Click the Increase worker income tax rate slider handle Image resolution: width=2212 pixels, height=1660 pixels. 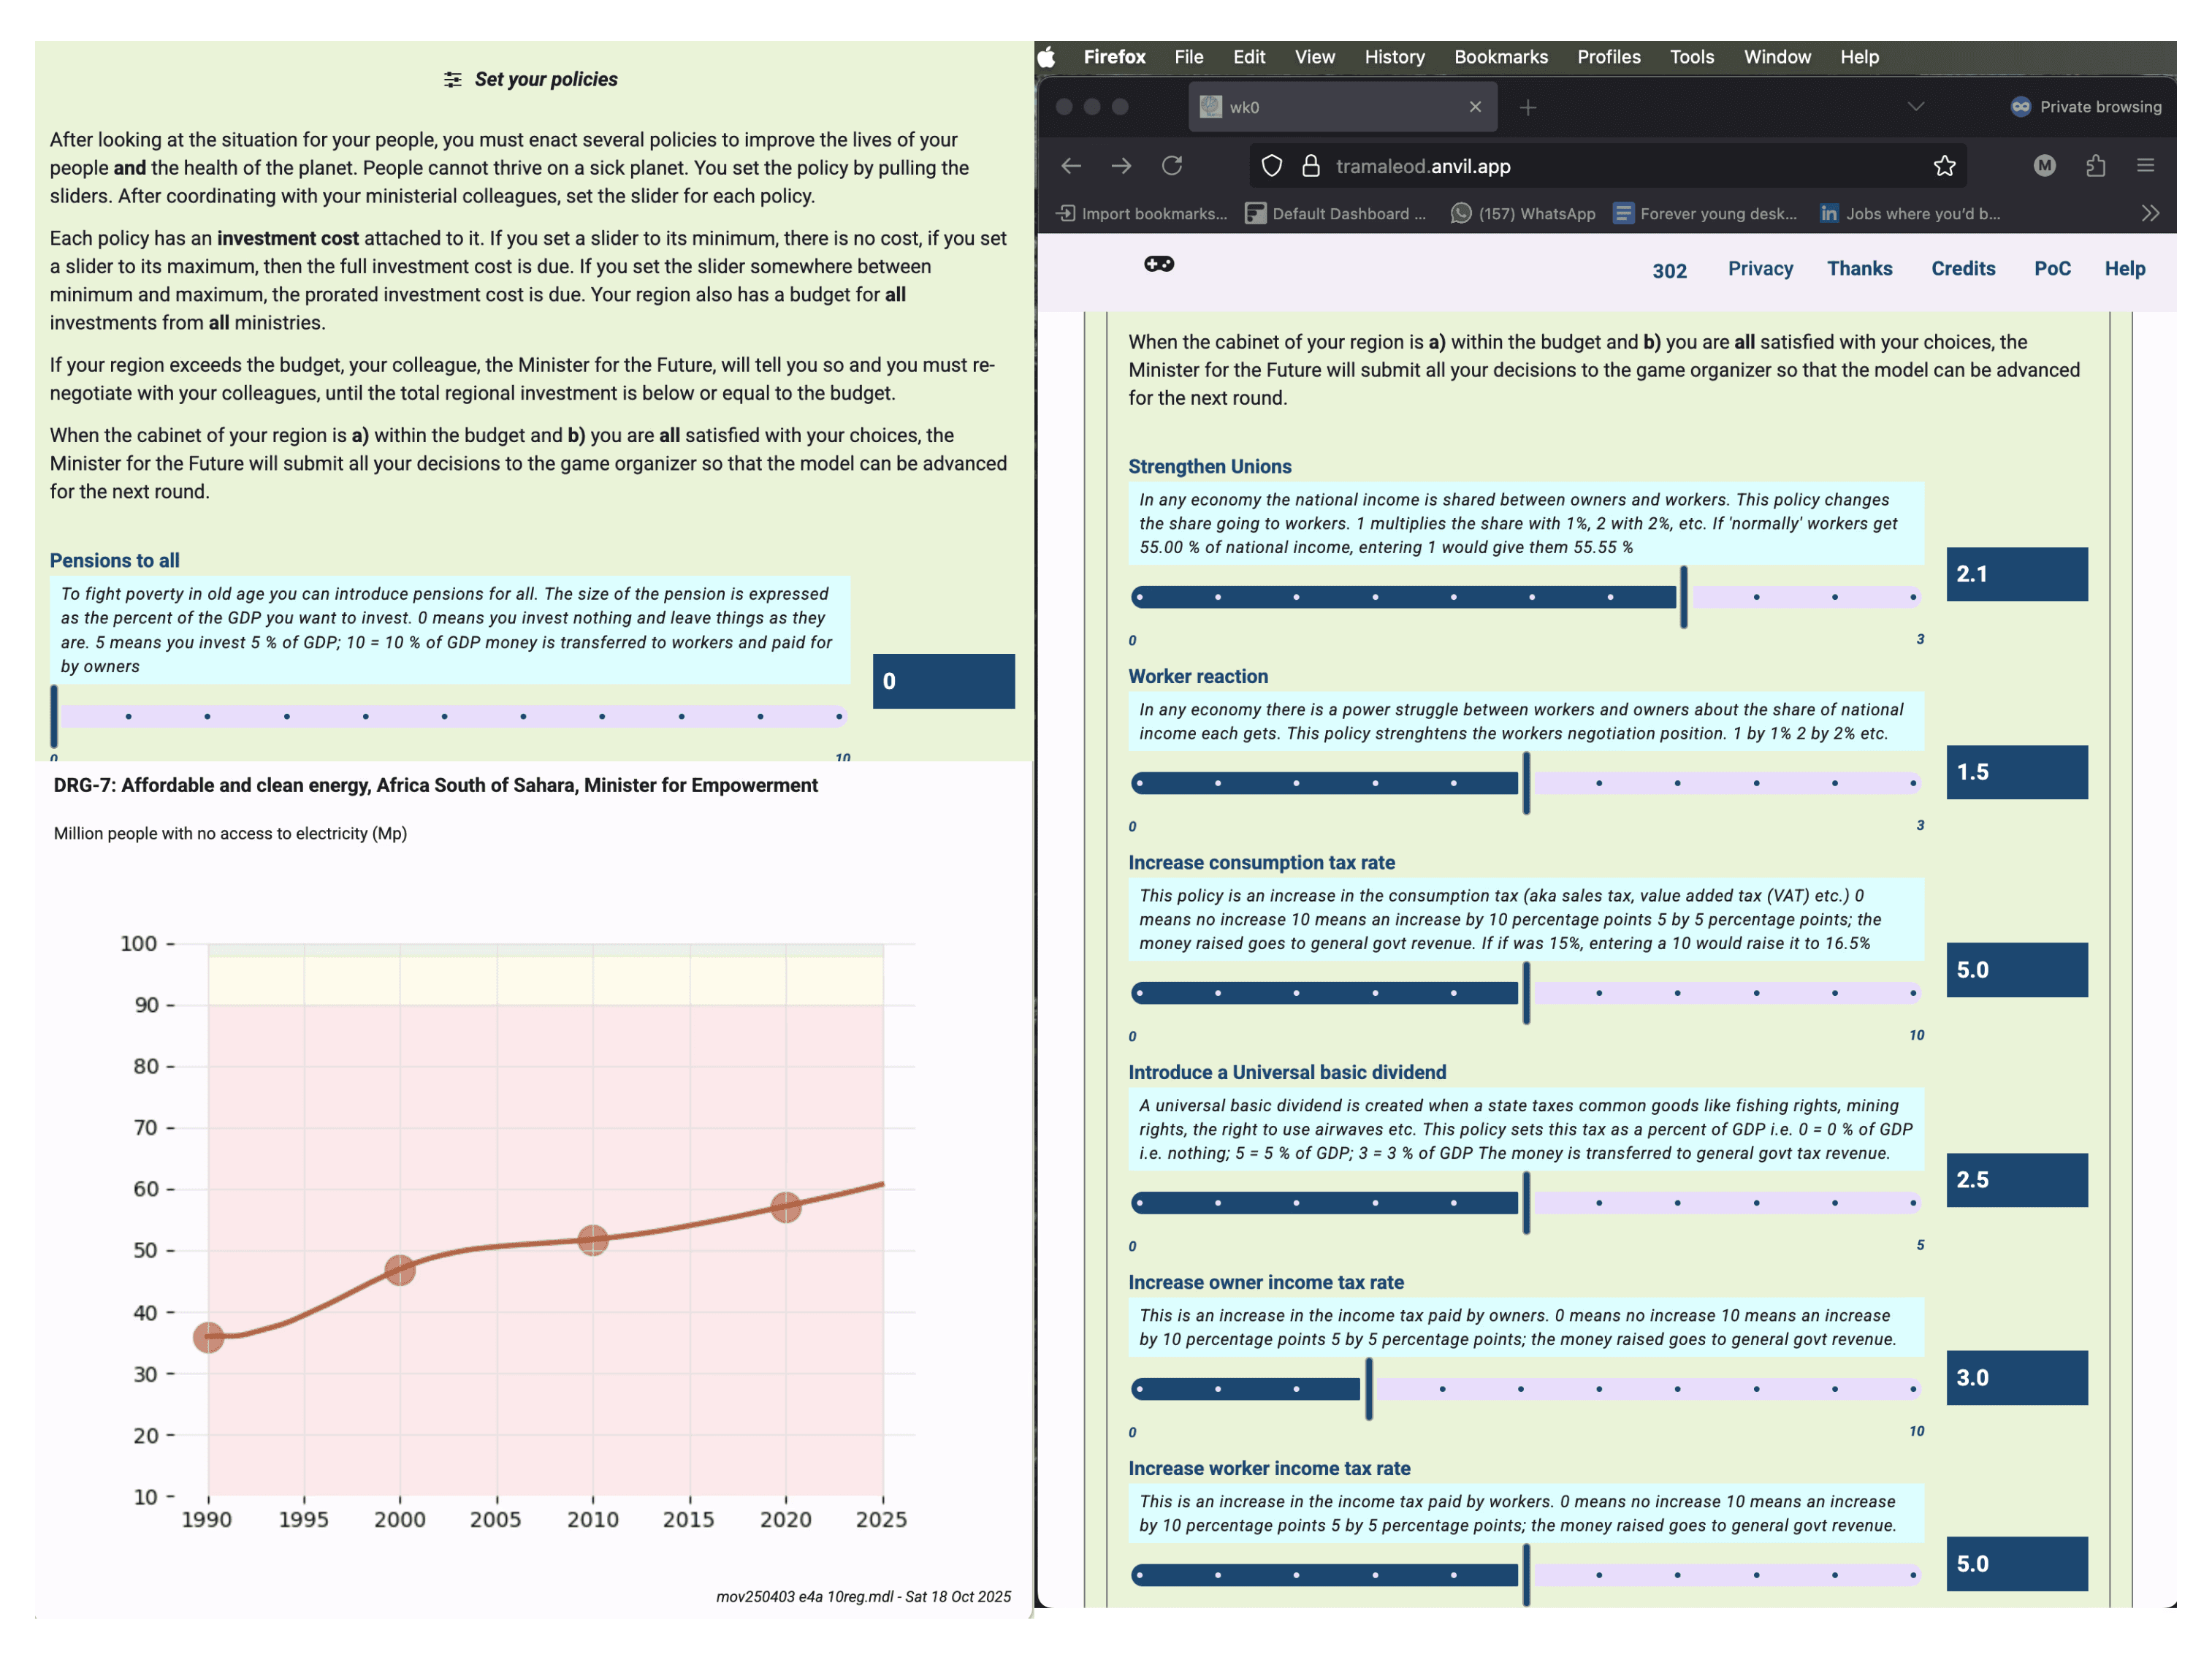[x=1526, y=1575]
